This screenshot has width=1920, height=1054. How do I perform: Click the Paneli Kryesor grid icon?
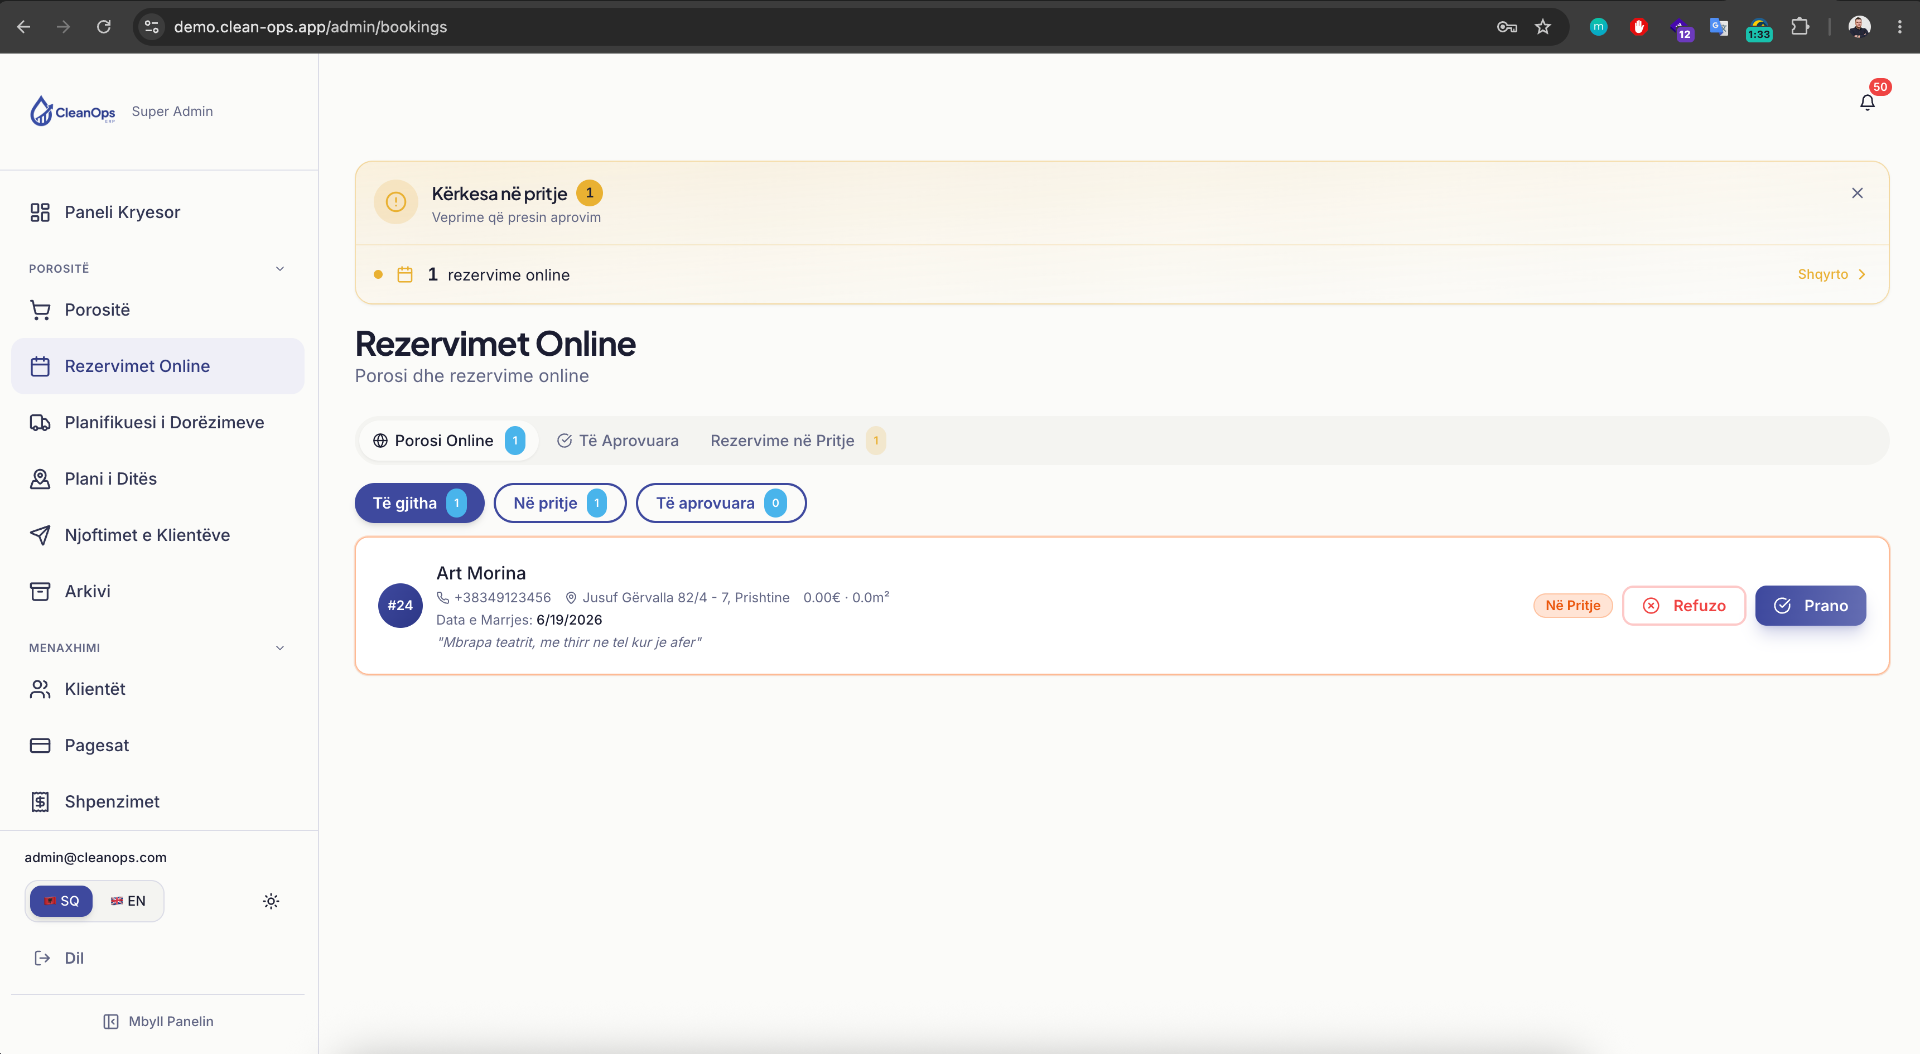40,212
